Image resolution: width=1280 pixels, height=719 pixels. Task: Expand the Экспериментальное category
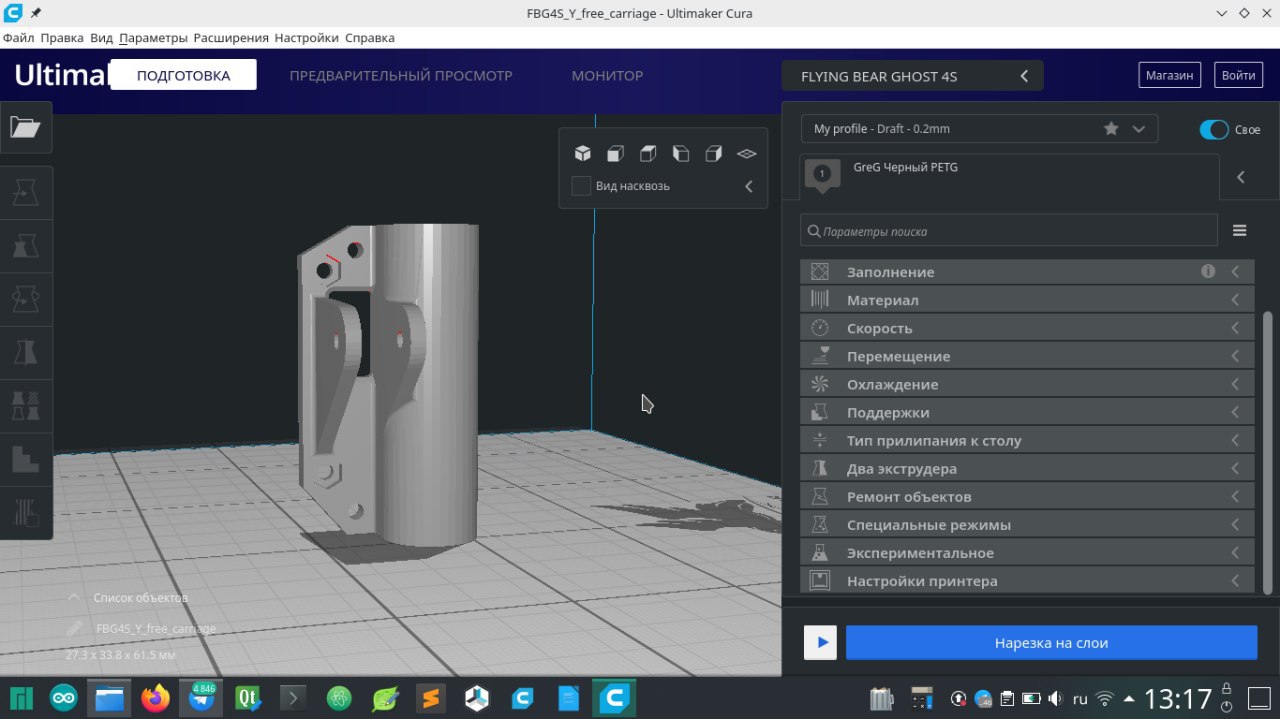(x=1027, y=552)
